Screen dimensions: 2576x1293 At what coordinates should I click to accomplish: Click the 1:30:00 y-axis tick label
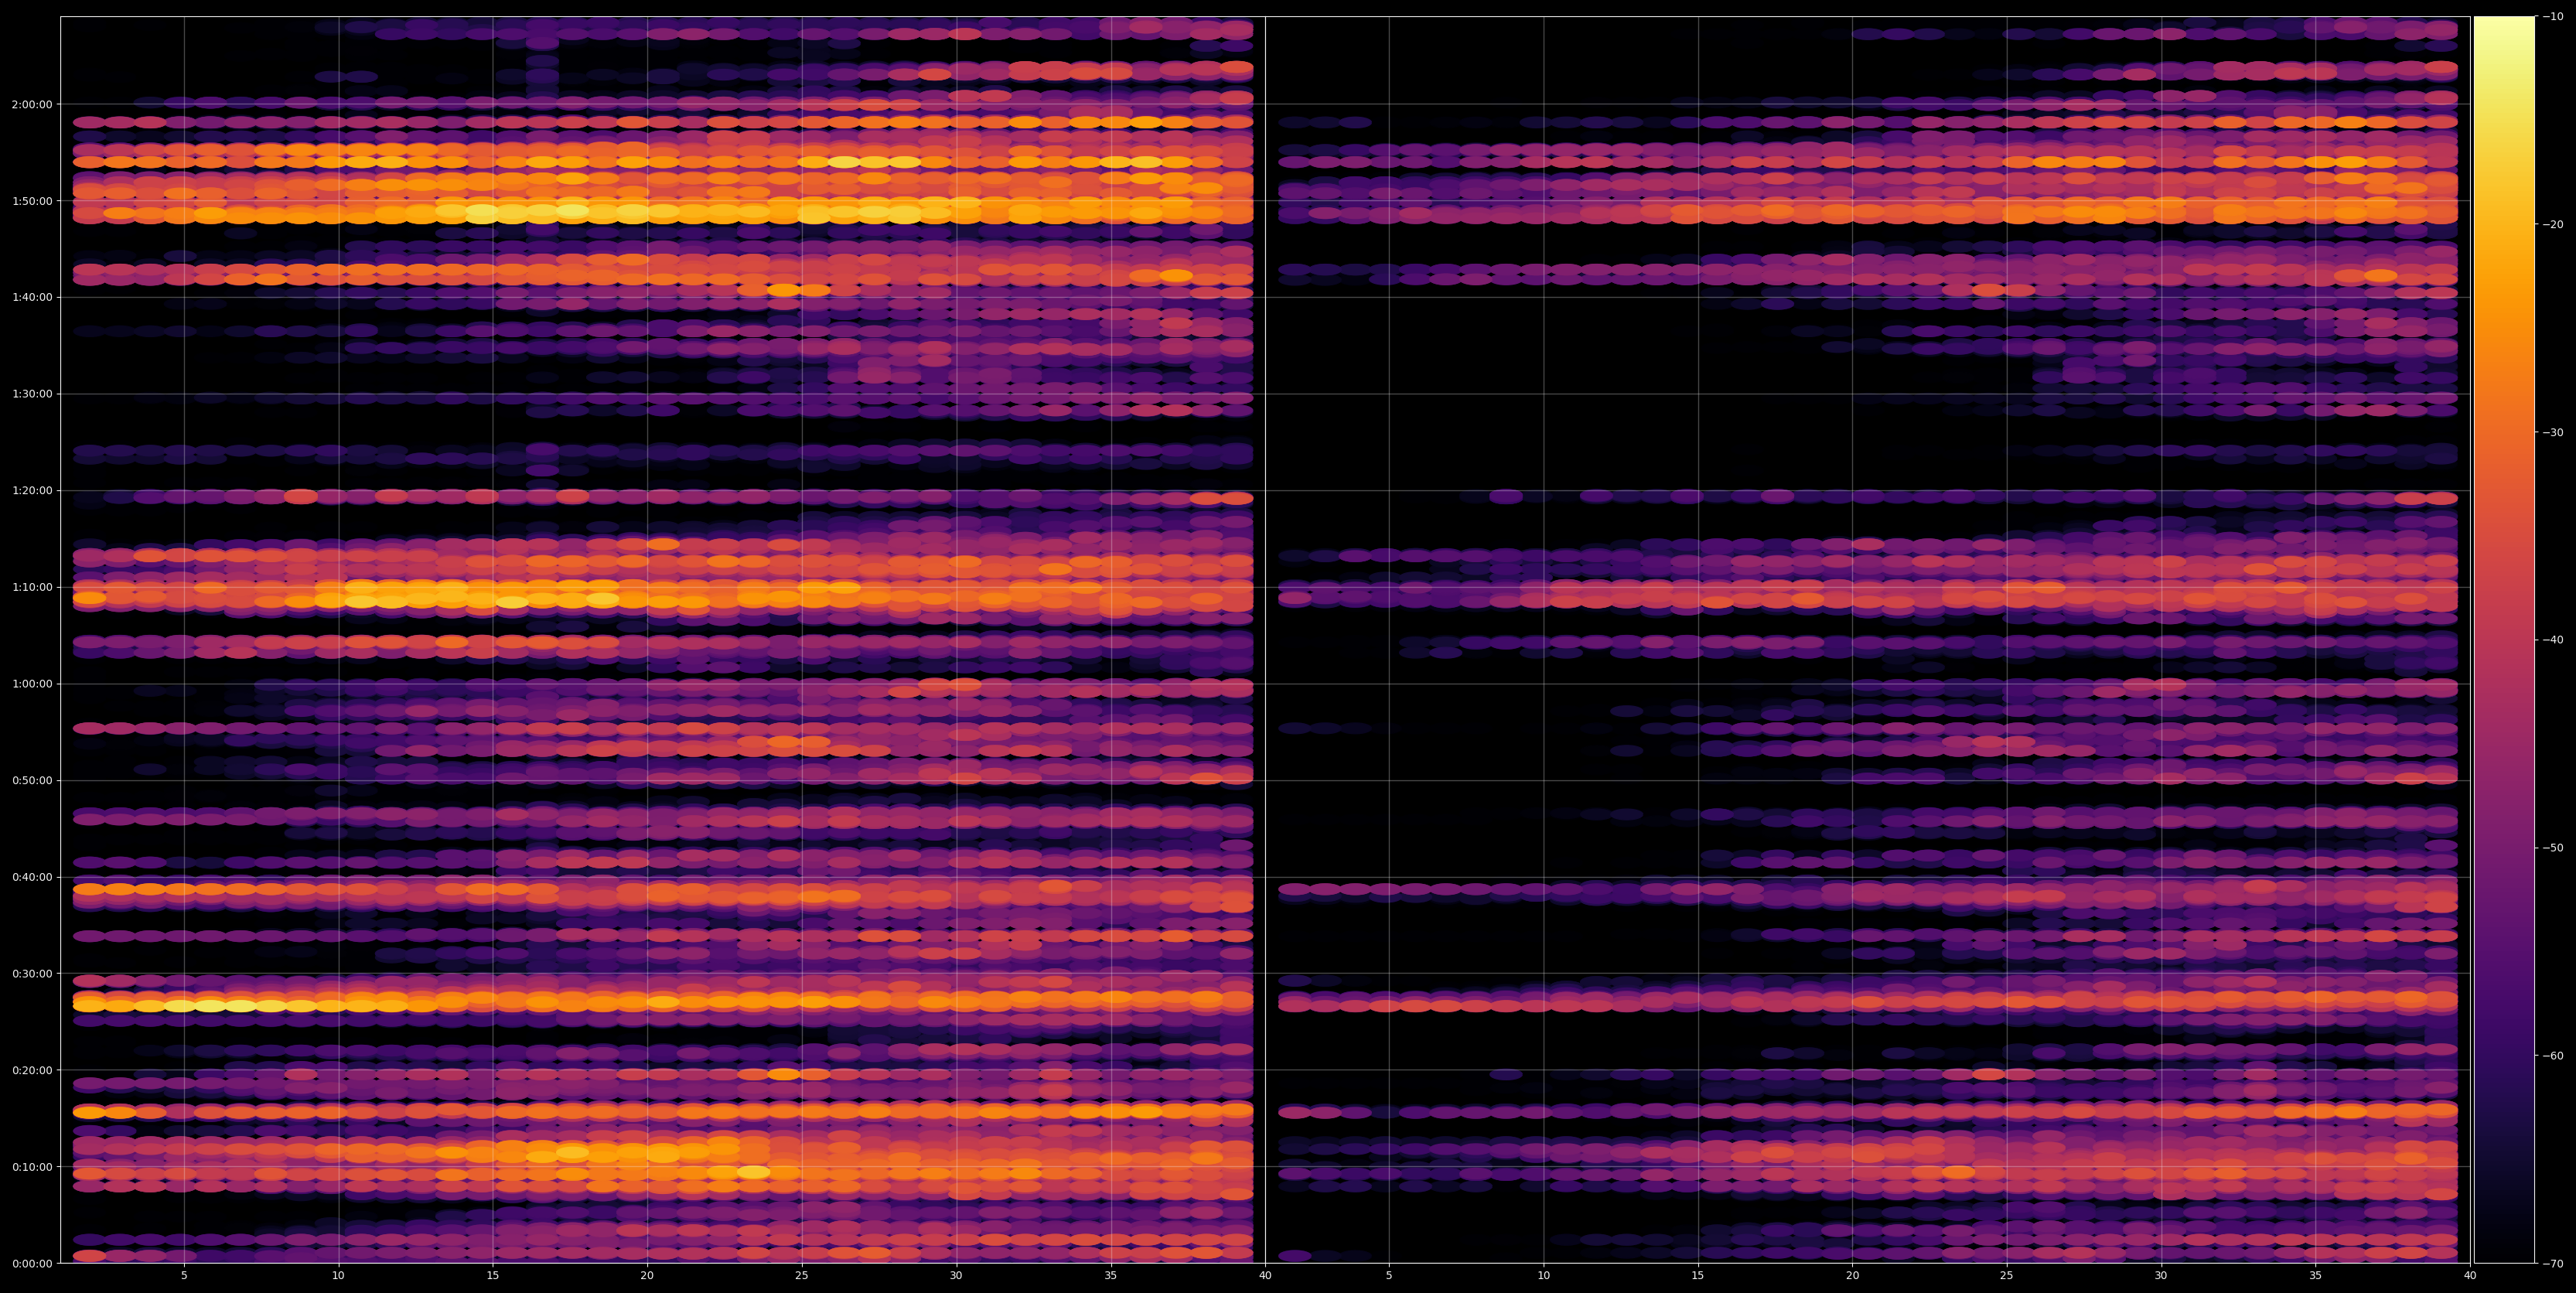coord(32,394)
